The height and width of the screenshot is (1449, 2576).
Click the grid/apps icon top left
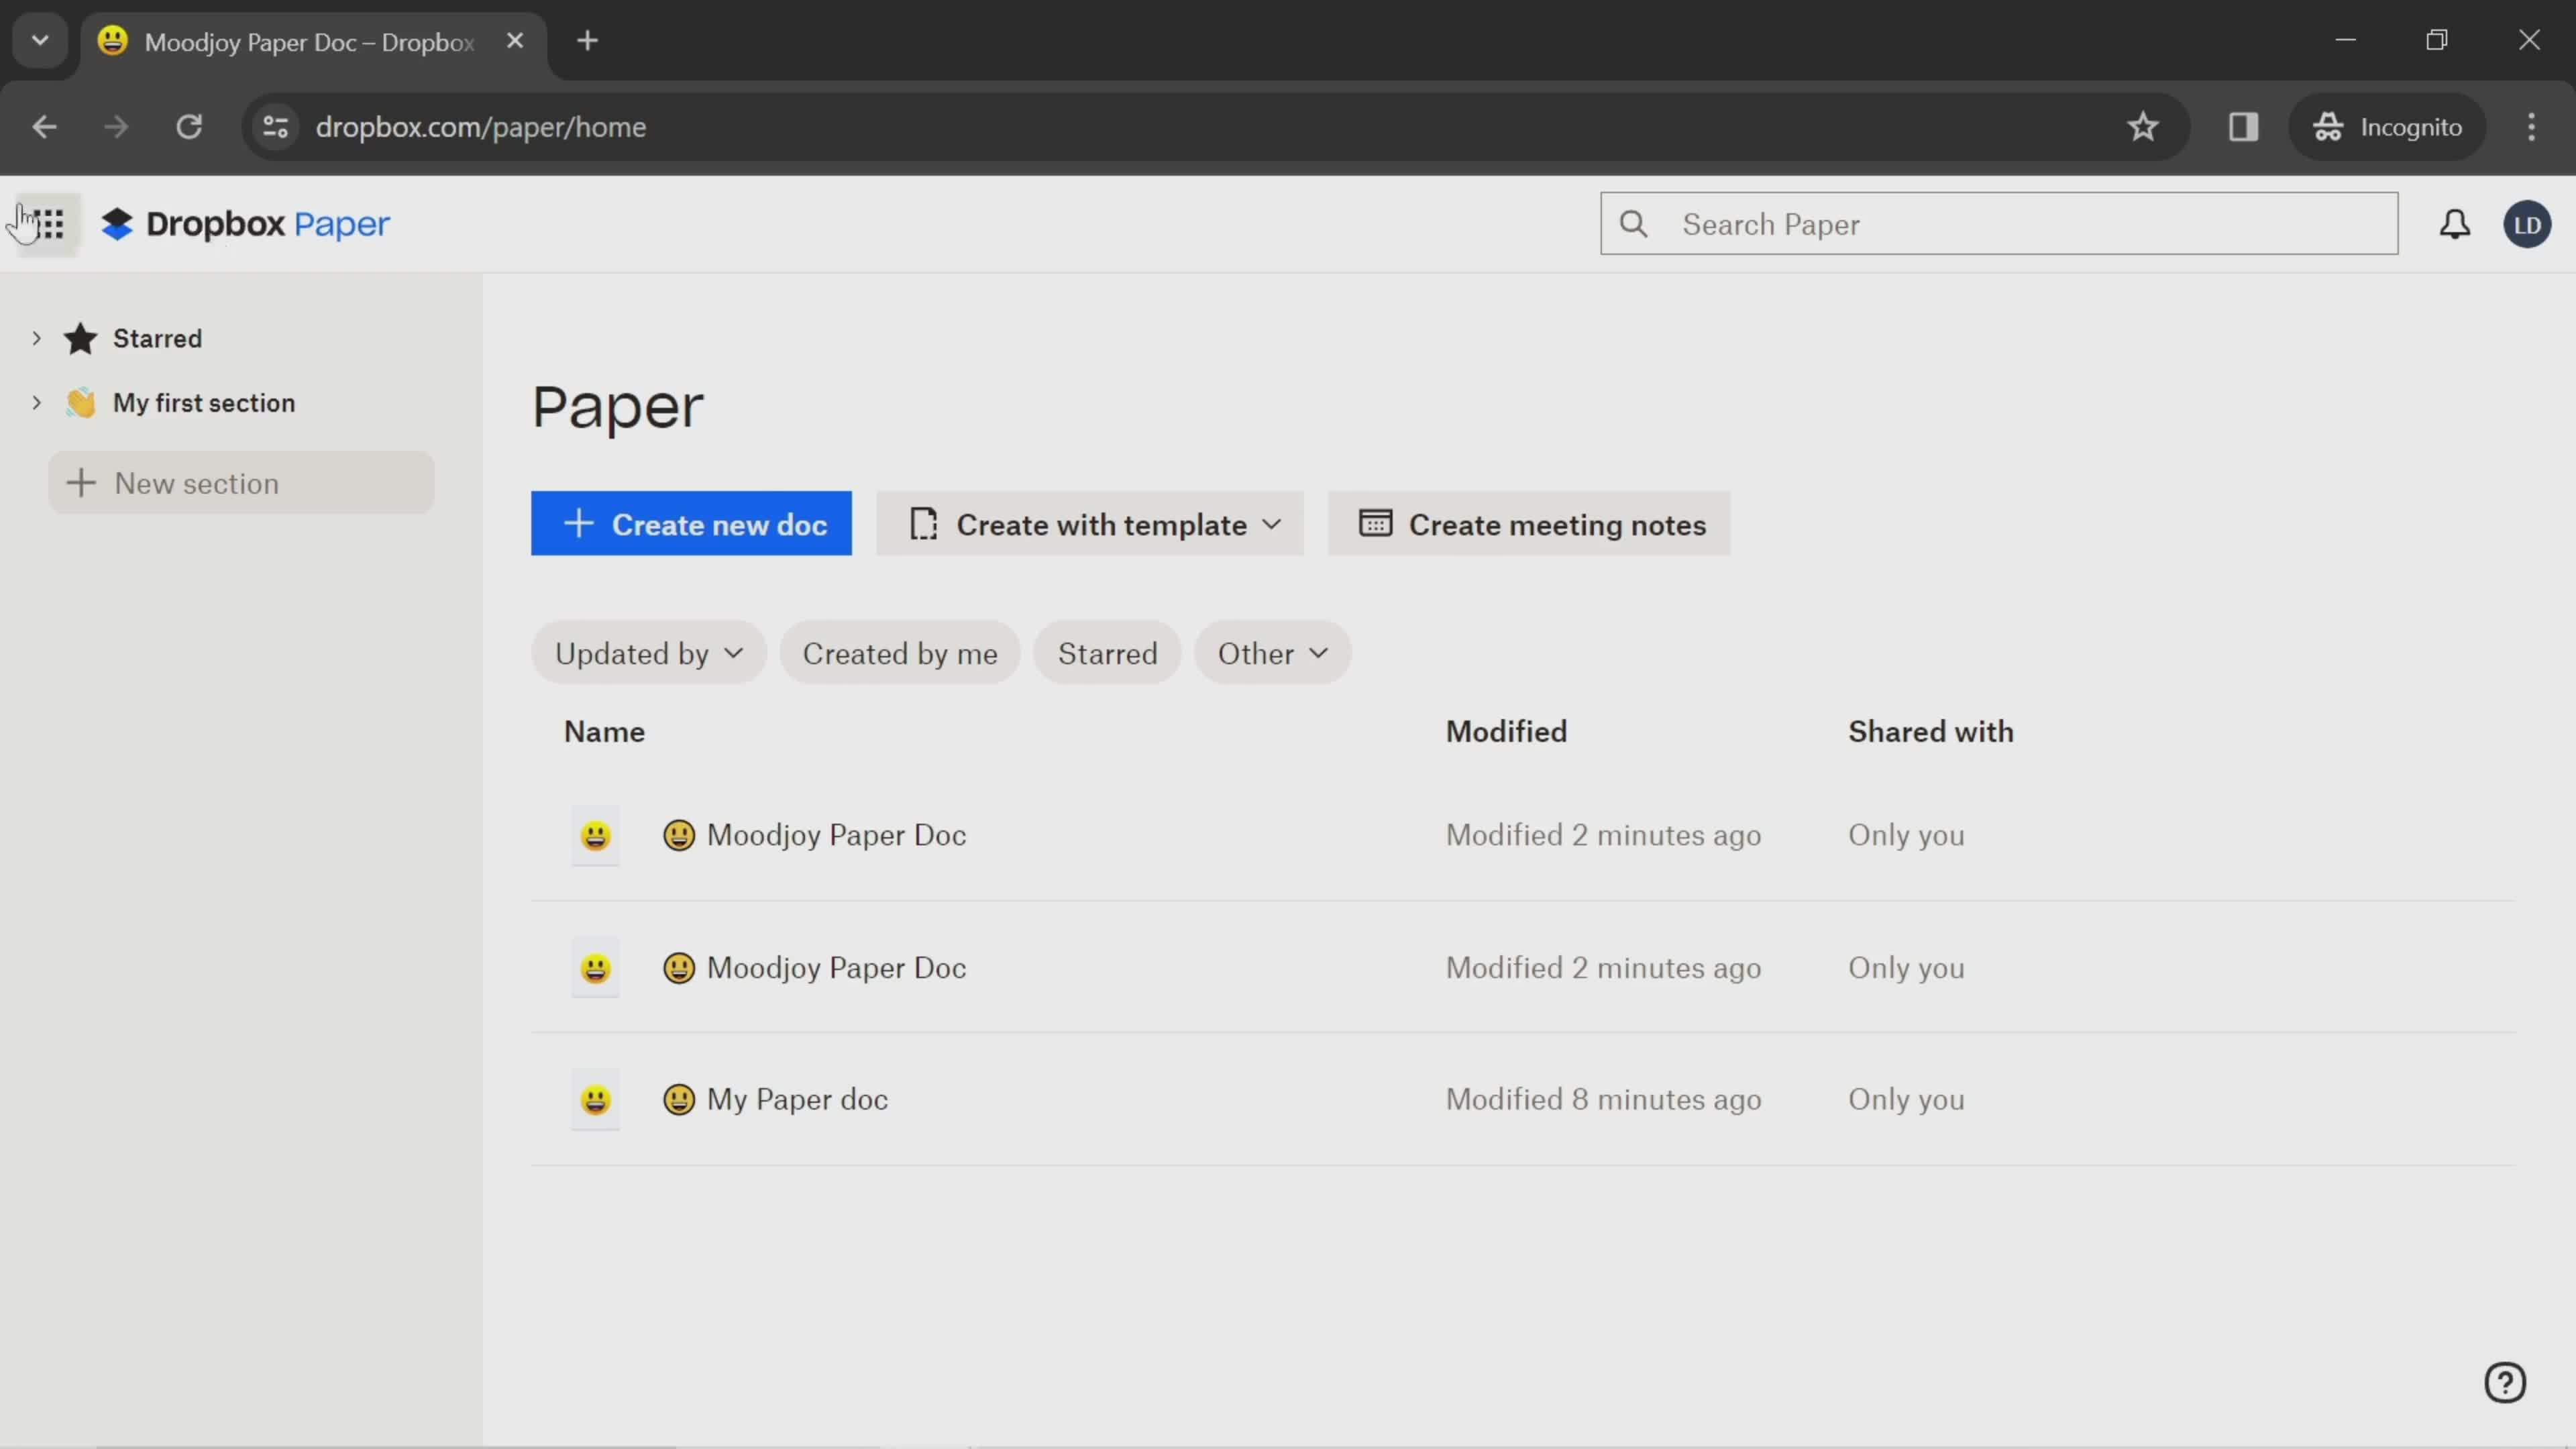click(48, 223)
